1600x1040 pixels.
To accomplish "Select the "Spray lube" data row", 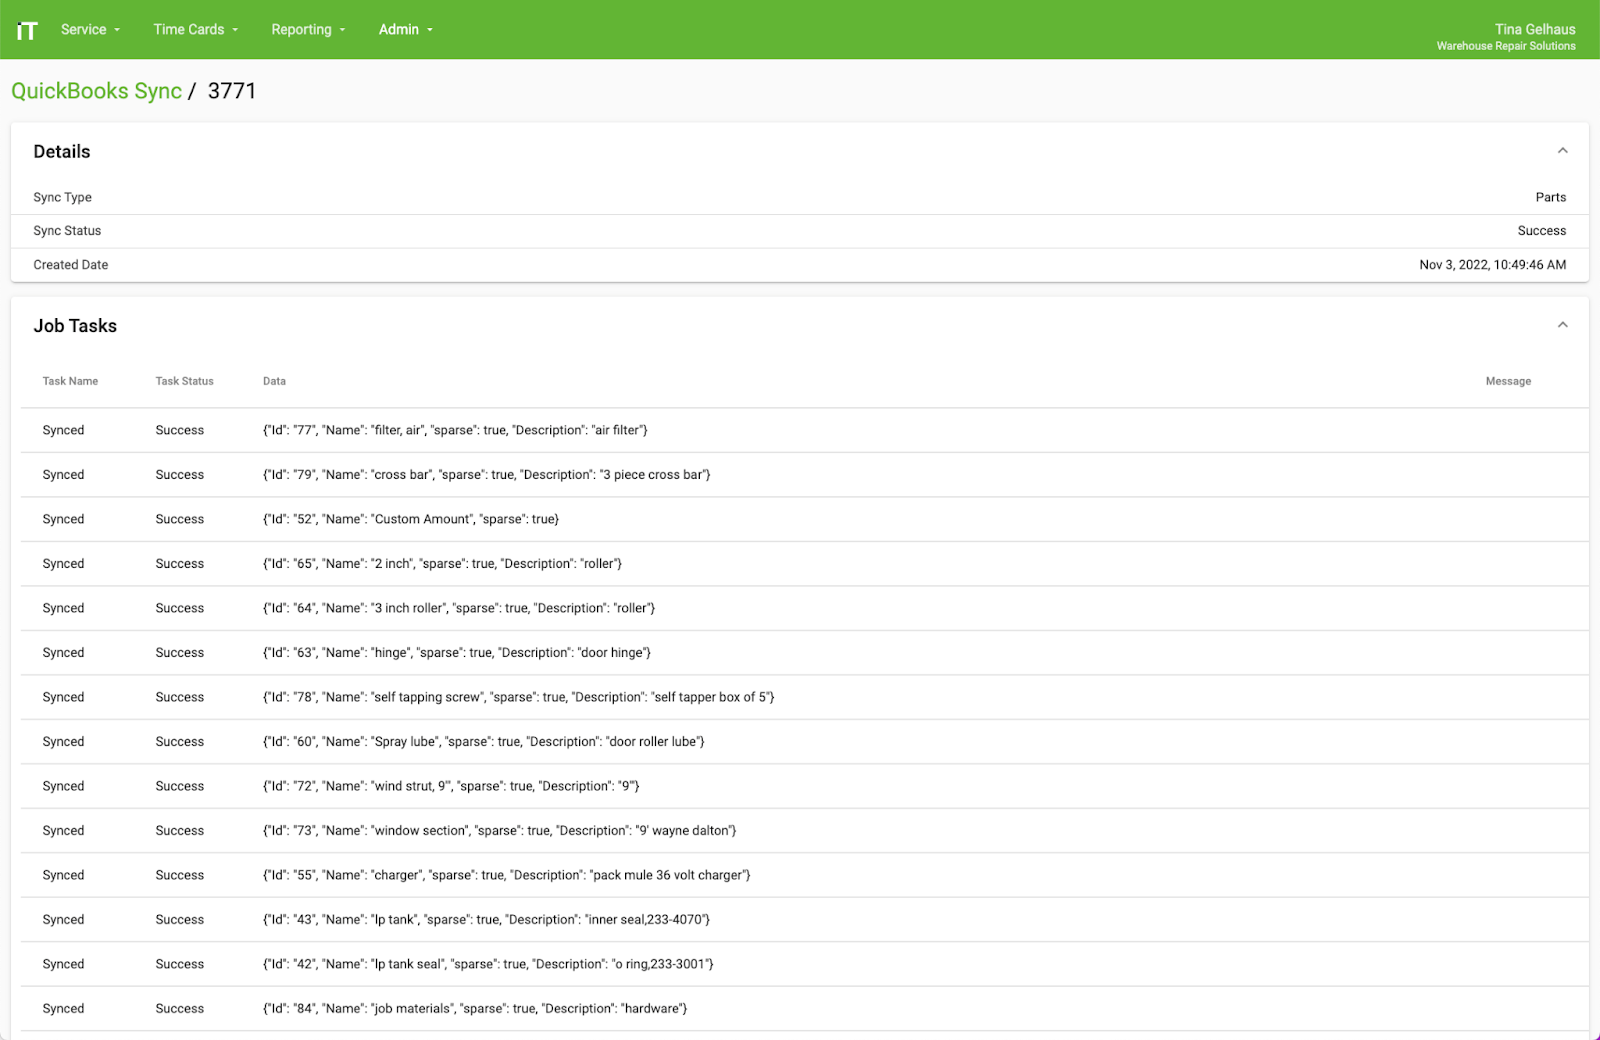I will click(805, 742).
